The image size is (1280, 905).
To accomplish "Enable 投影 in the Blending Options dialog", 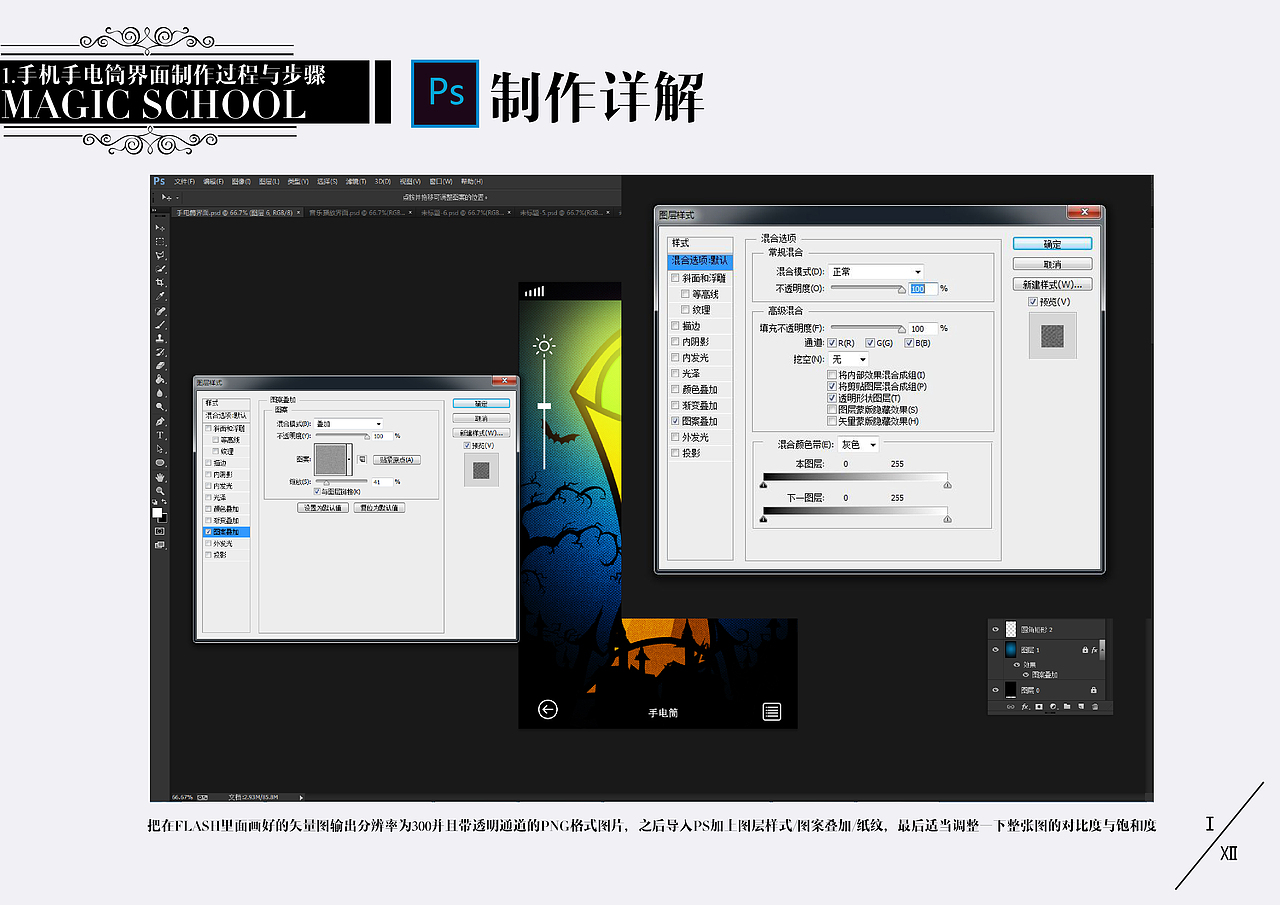I will click(676, 453).
